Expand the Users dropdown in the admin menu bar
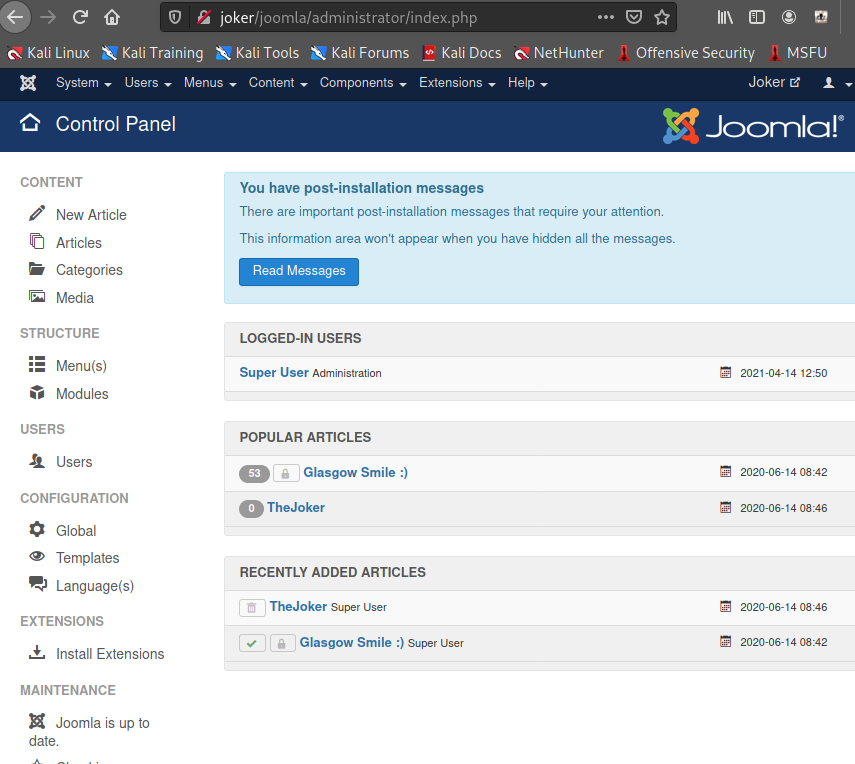Image resolution: width=855 pixels, height=764 pixels. click(148, 83)
